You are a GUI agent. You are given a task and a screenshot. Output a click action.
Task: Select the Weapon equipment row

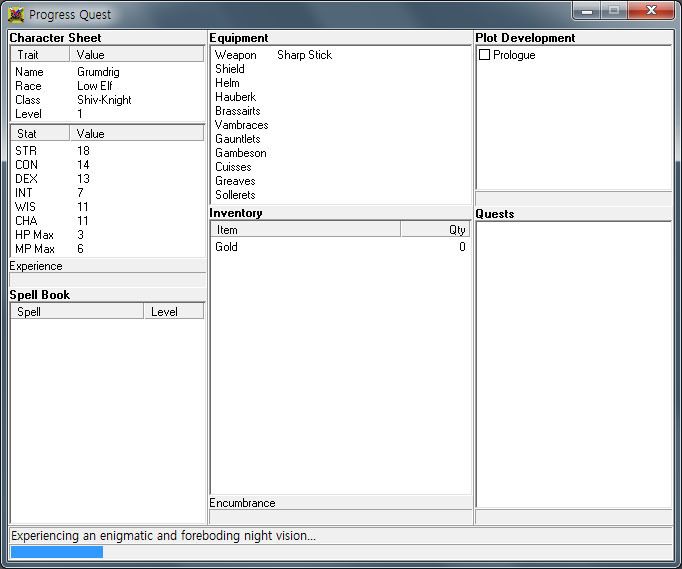coord(341,55)
